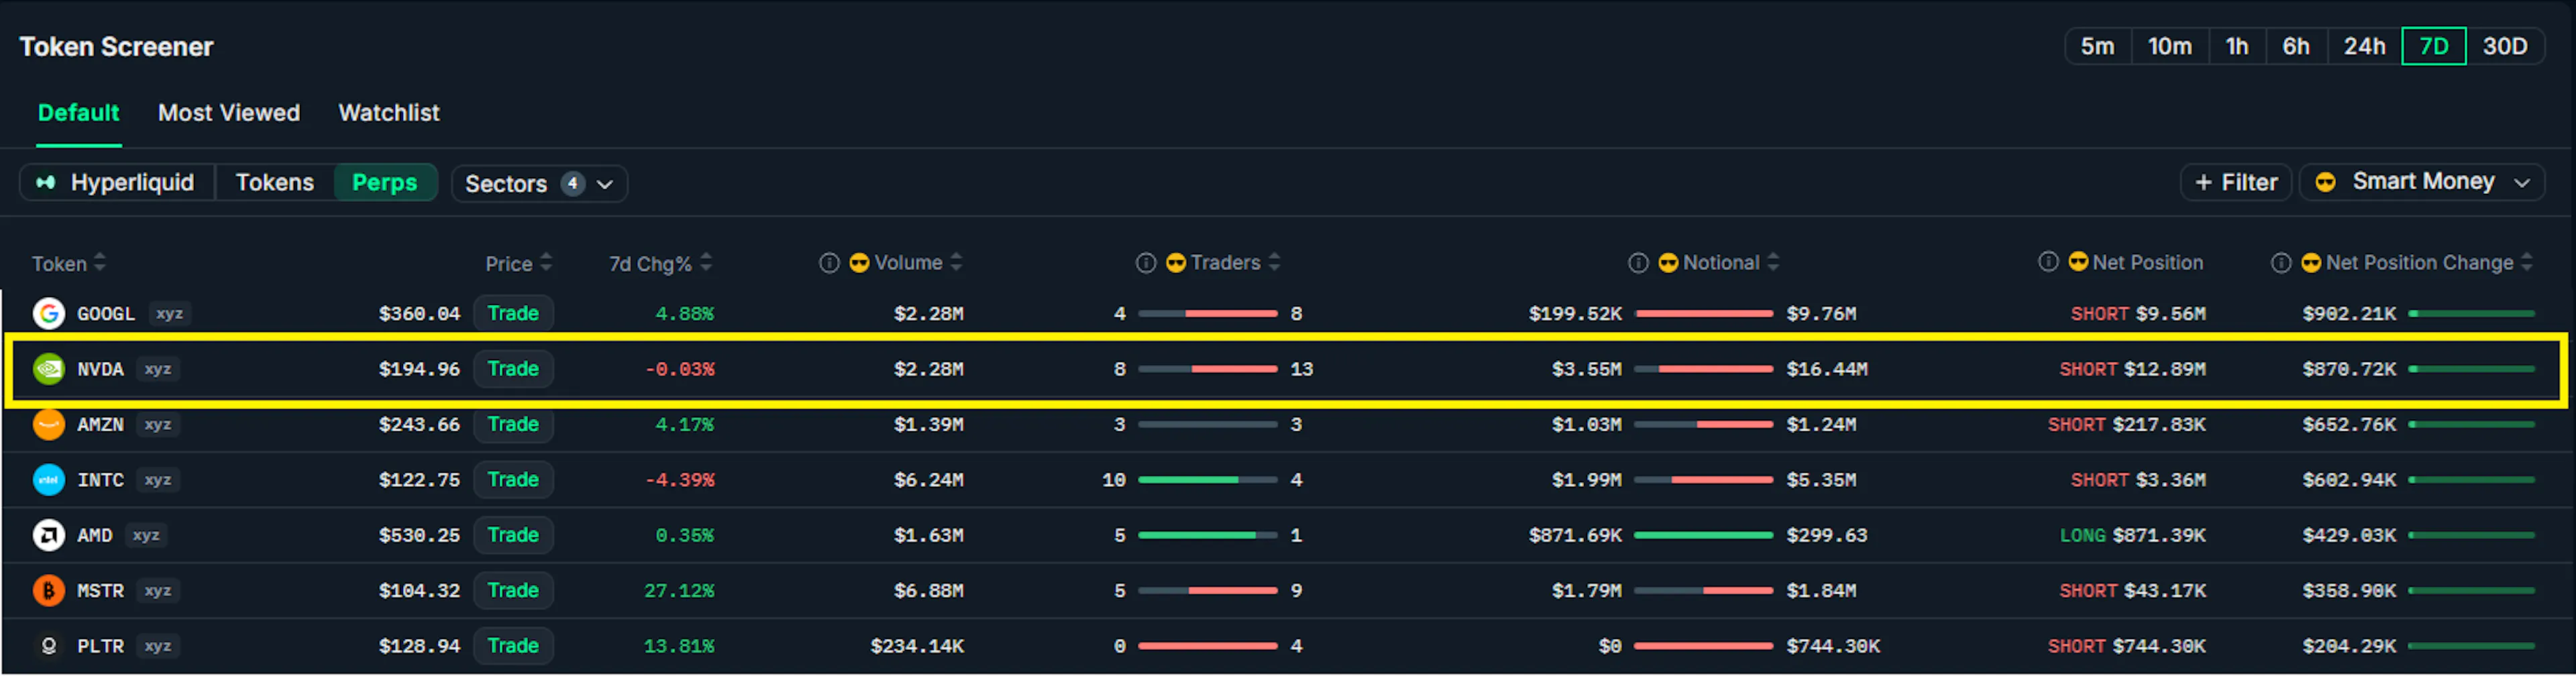Click Trade button for NVDA
Screen dimensions: 2576x676
click(513, 369)
